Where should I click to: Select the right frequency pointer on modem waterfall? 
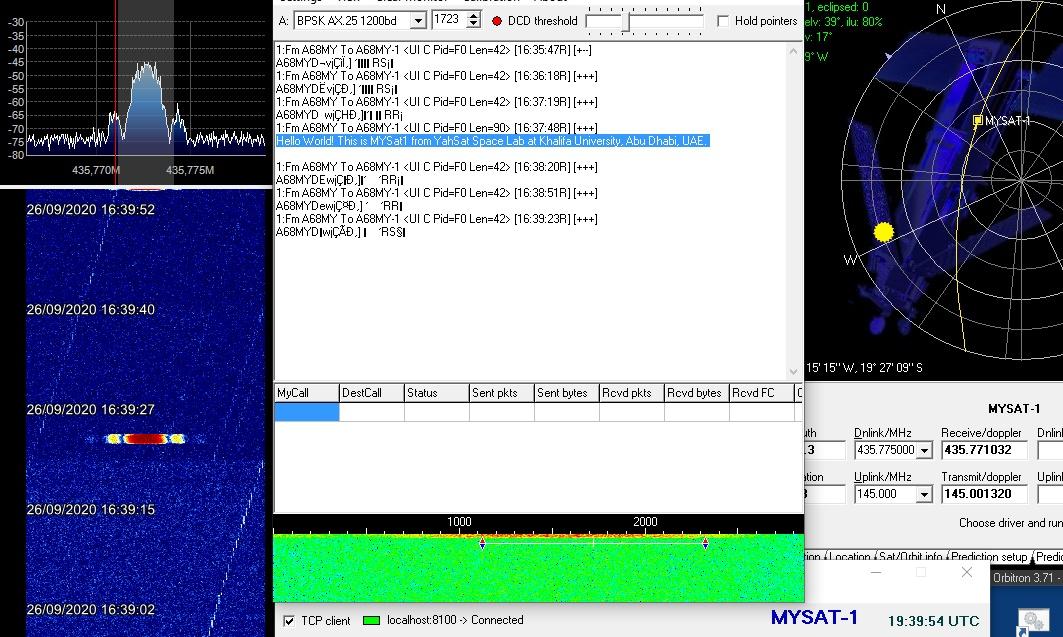[x=705, y=543]
